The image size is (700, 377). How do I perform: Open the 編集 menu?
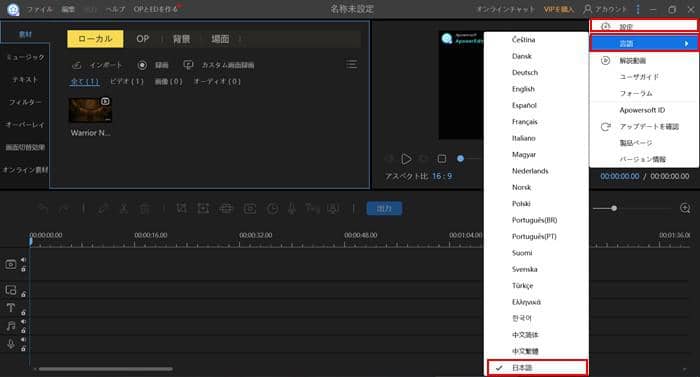tap(68, 9)
